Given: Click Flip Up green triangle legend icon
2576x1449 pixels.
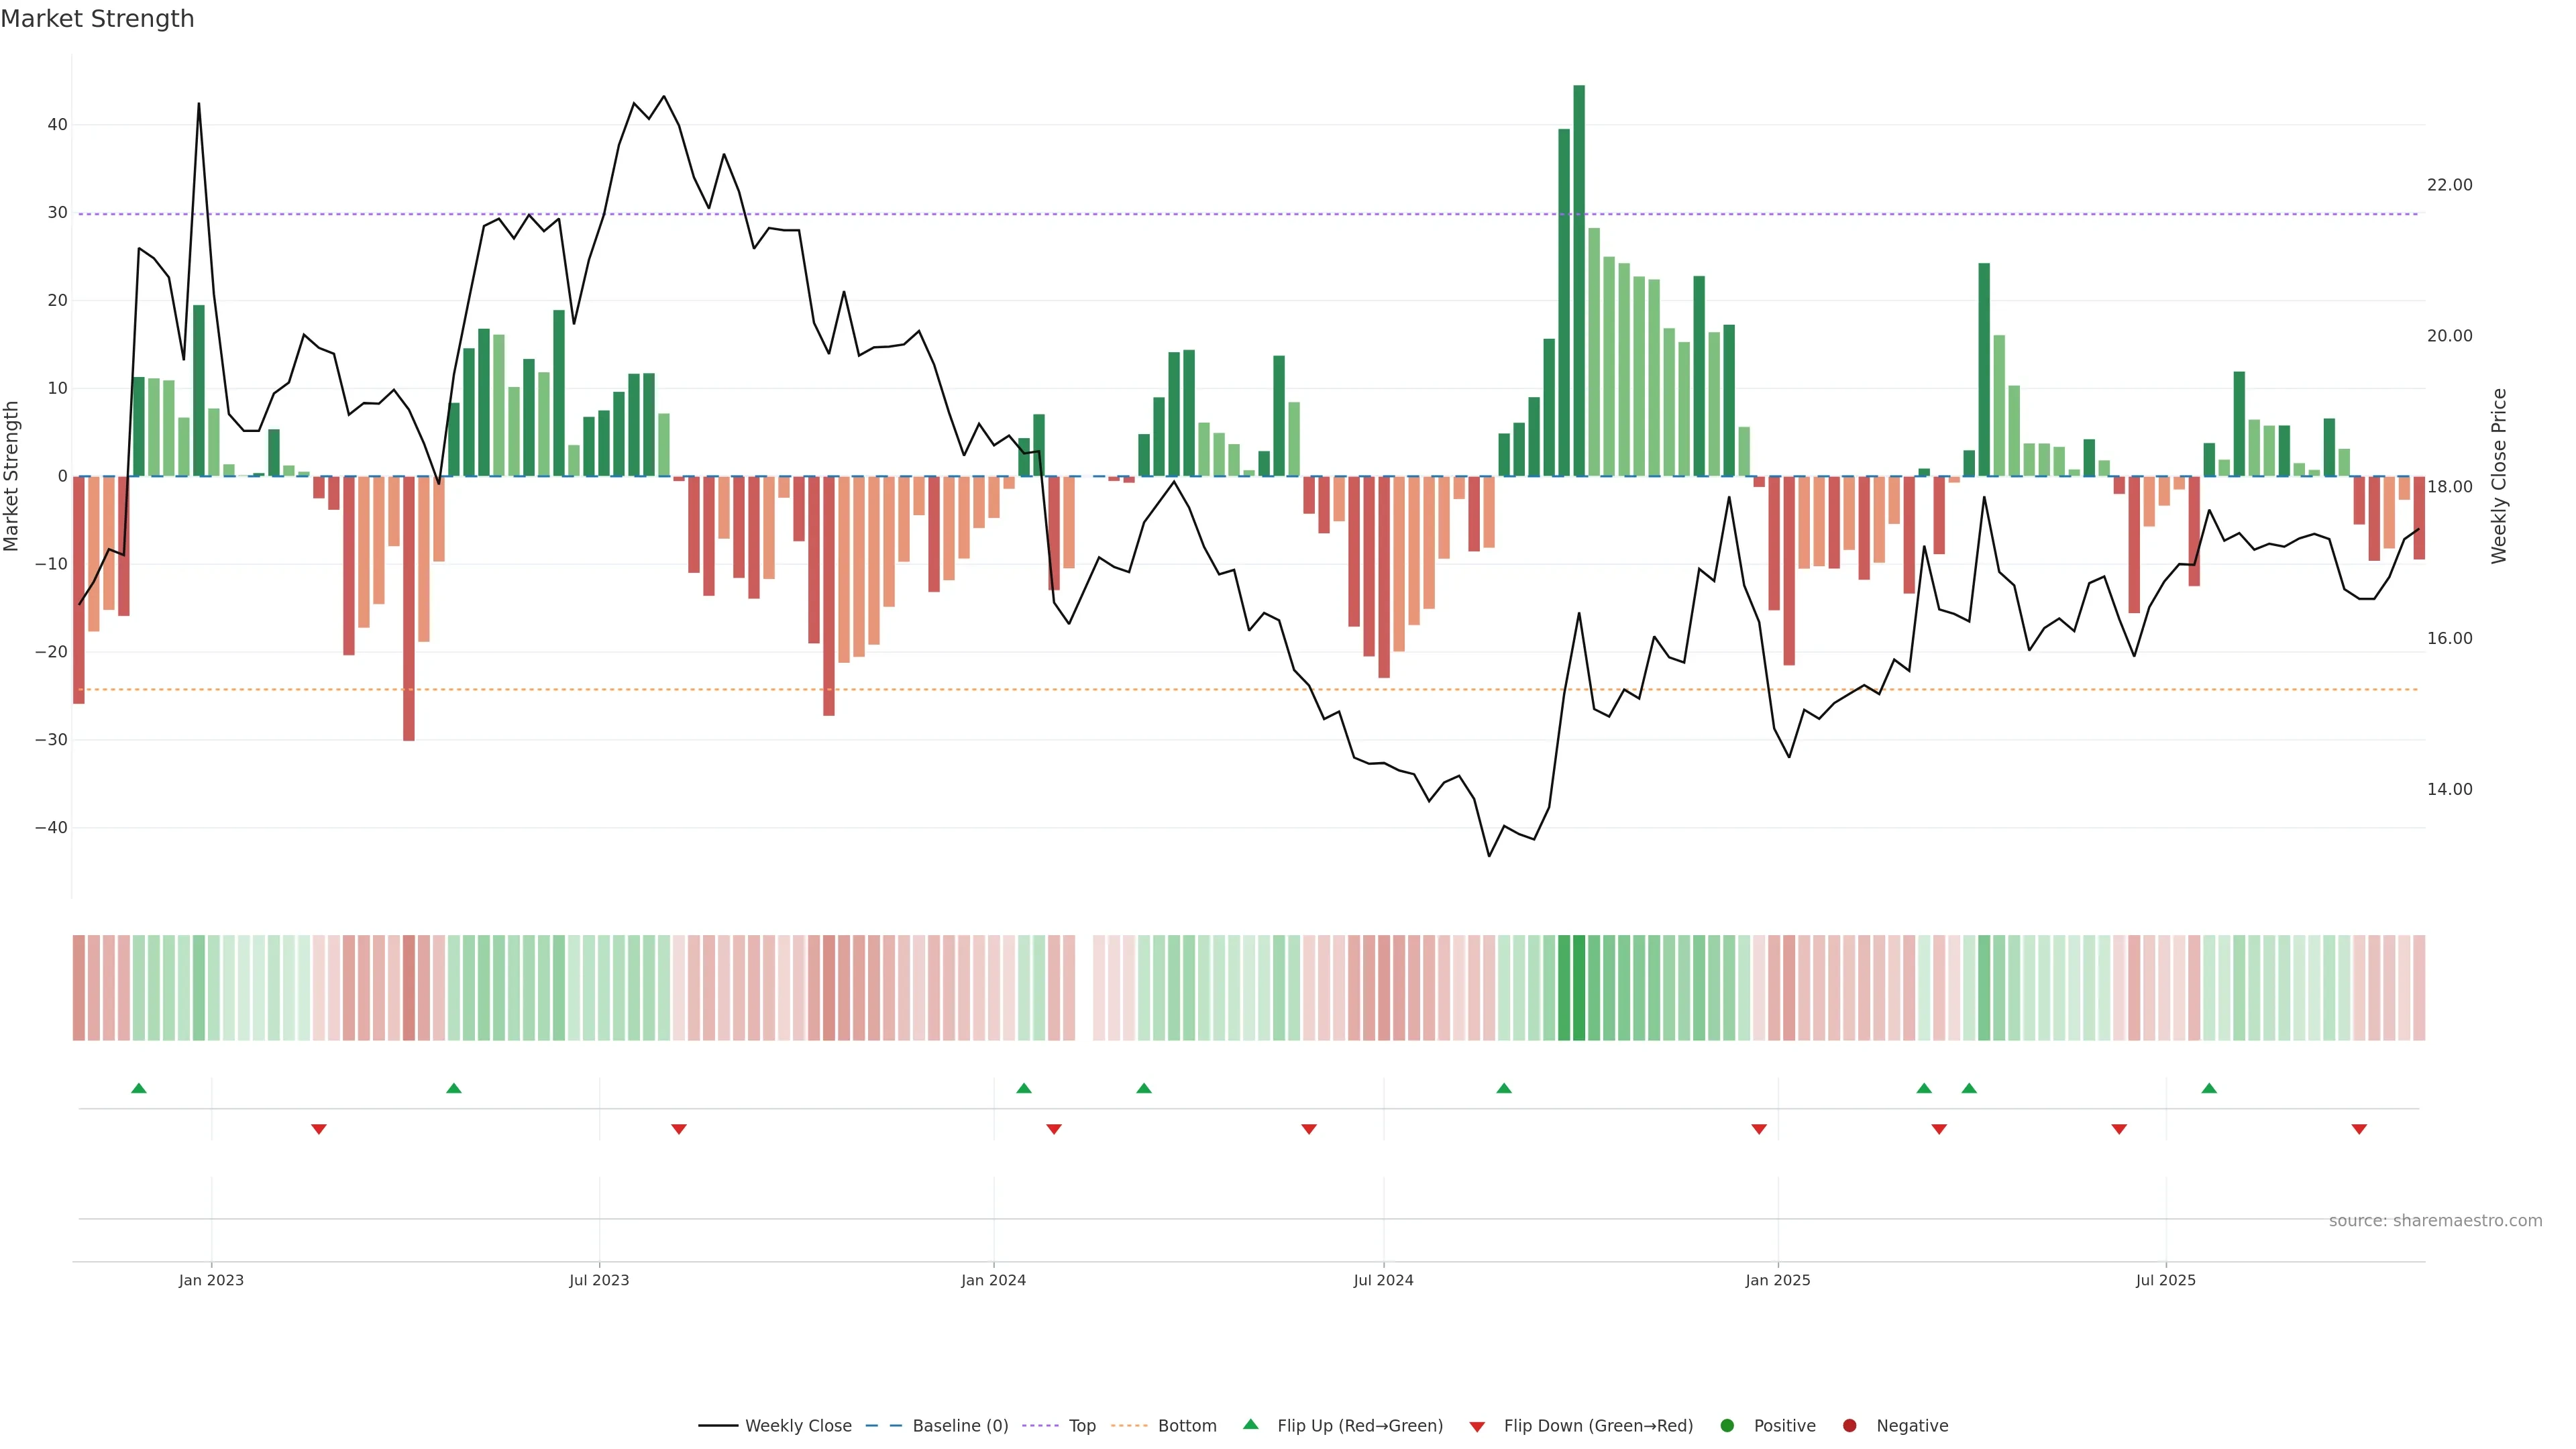Looking at the screenshot, I should coord(1250,1424).
